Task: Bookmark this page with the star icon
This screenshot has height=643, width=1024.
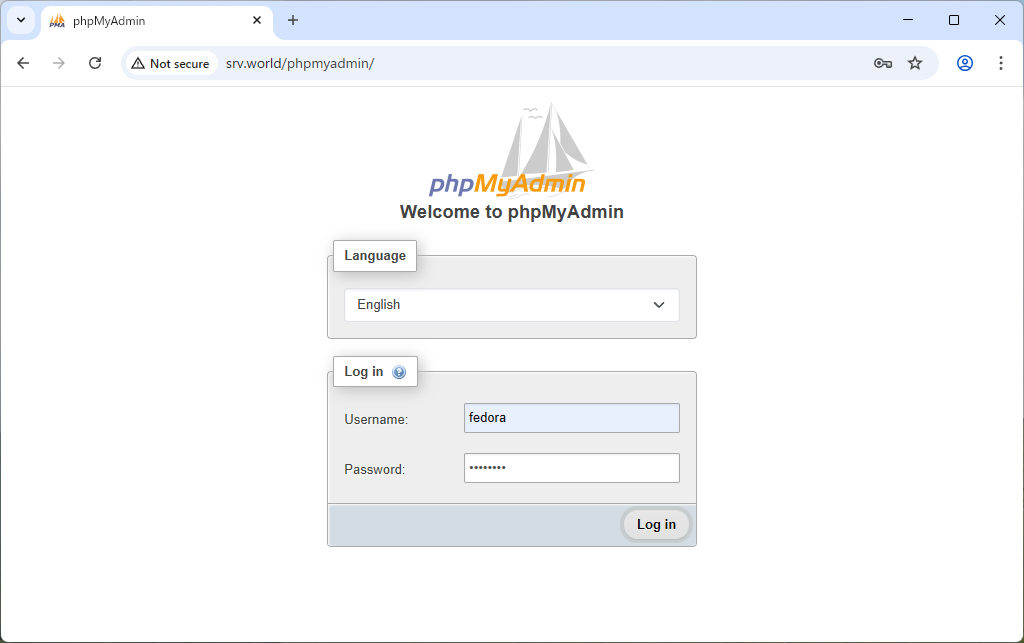Action: [915, 63]
